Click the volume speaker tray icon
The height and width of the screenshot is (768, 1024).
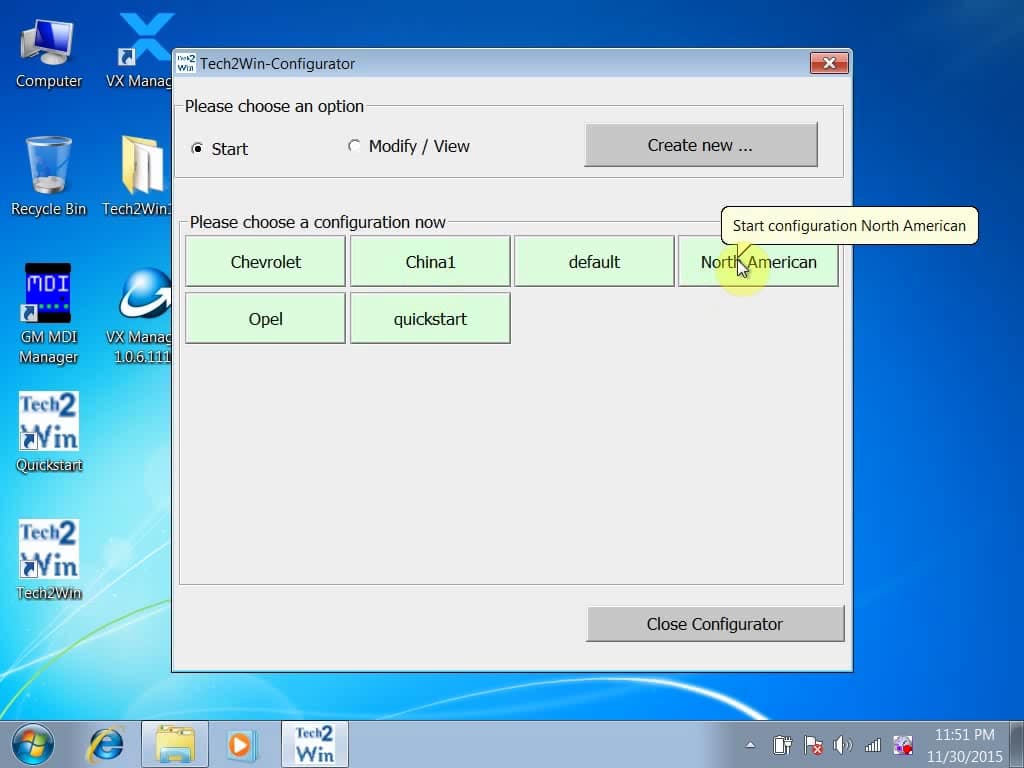[x=842, y=744]
